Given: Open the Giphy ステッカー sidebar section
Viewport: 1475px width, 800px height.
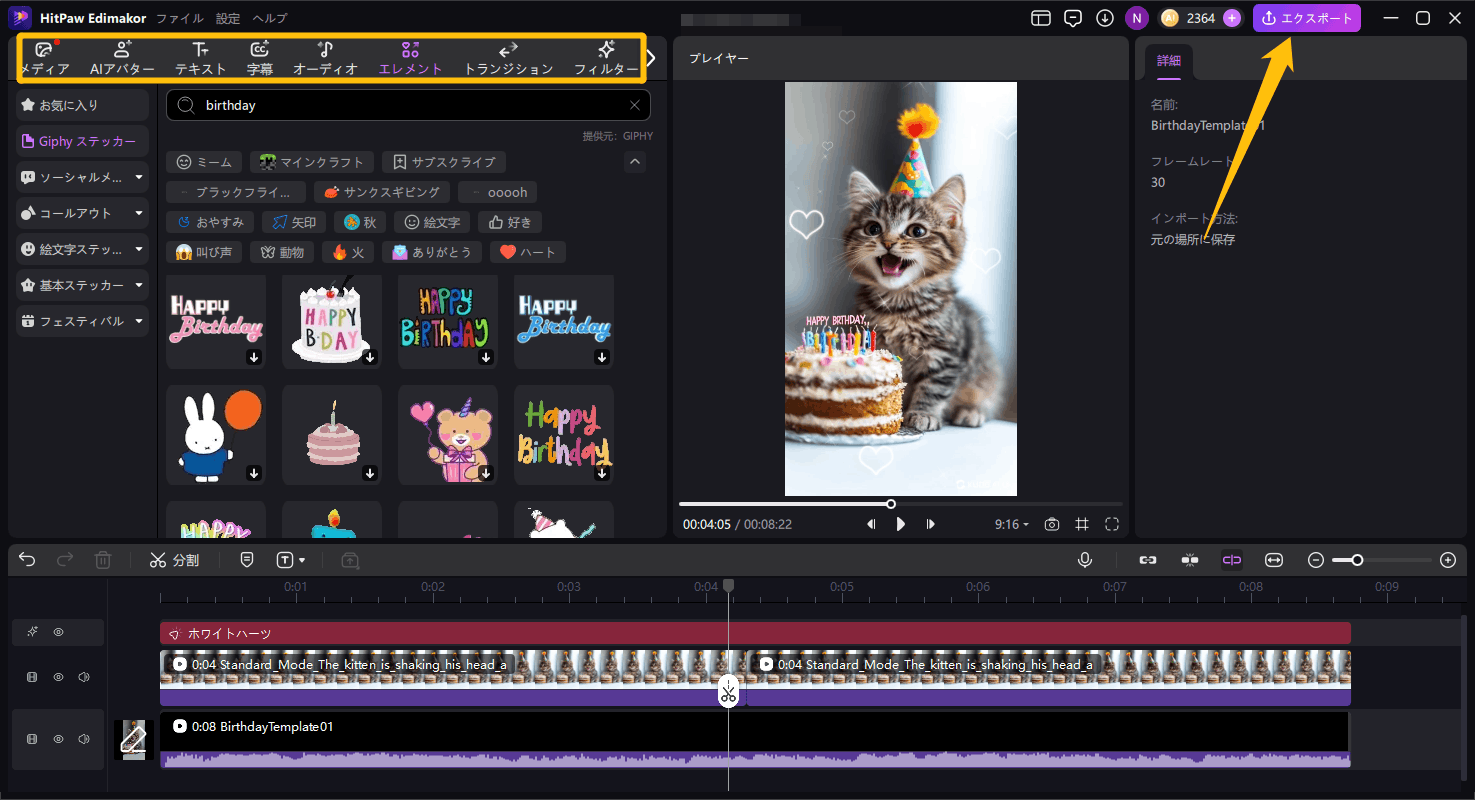Looking at the screenshot, I should click(80, 140).
